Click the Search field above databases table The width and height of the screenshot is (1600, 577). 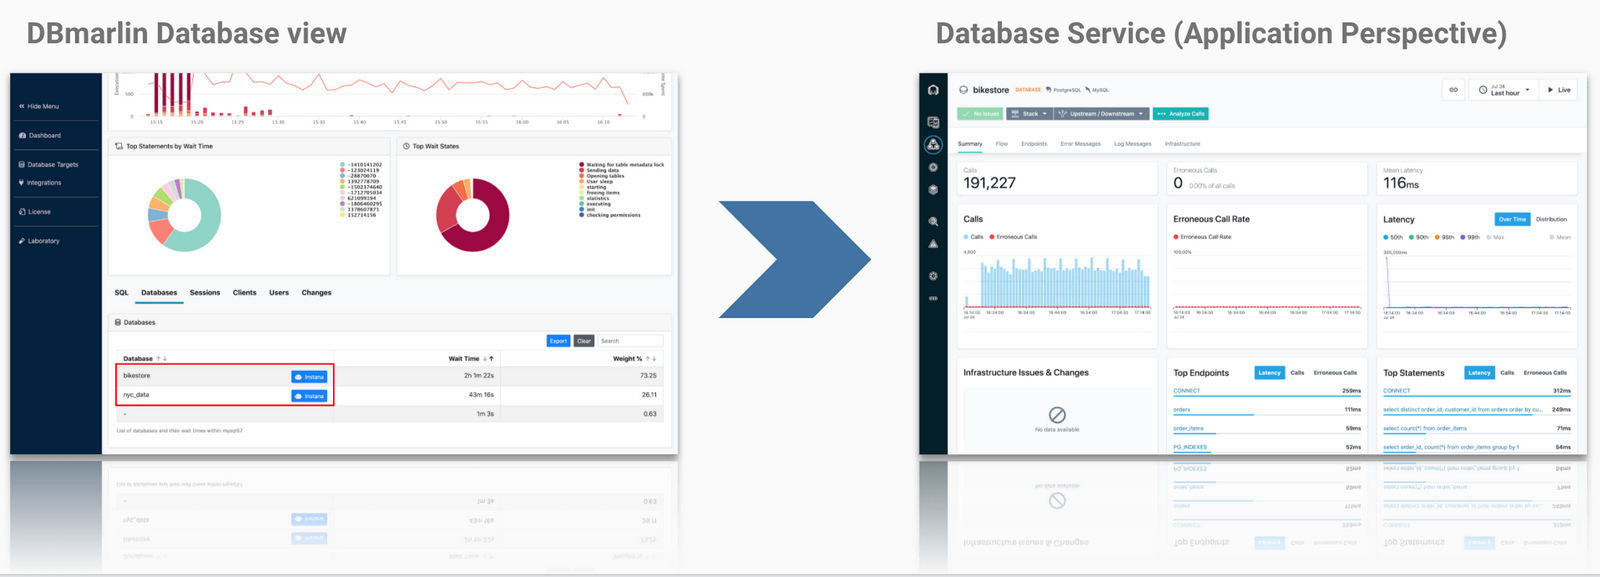pos(628,341)
